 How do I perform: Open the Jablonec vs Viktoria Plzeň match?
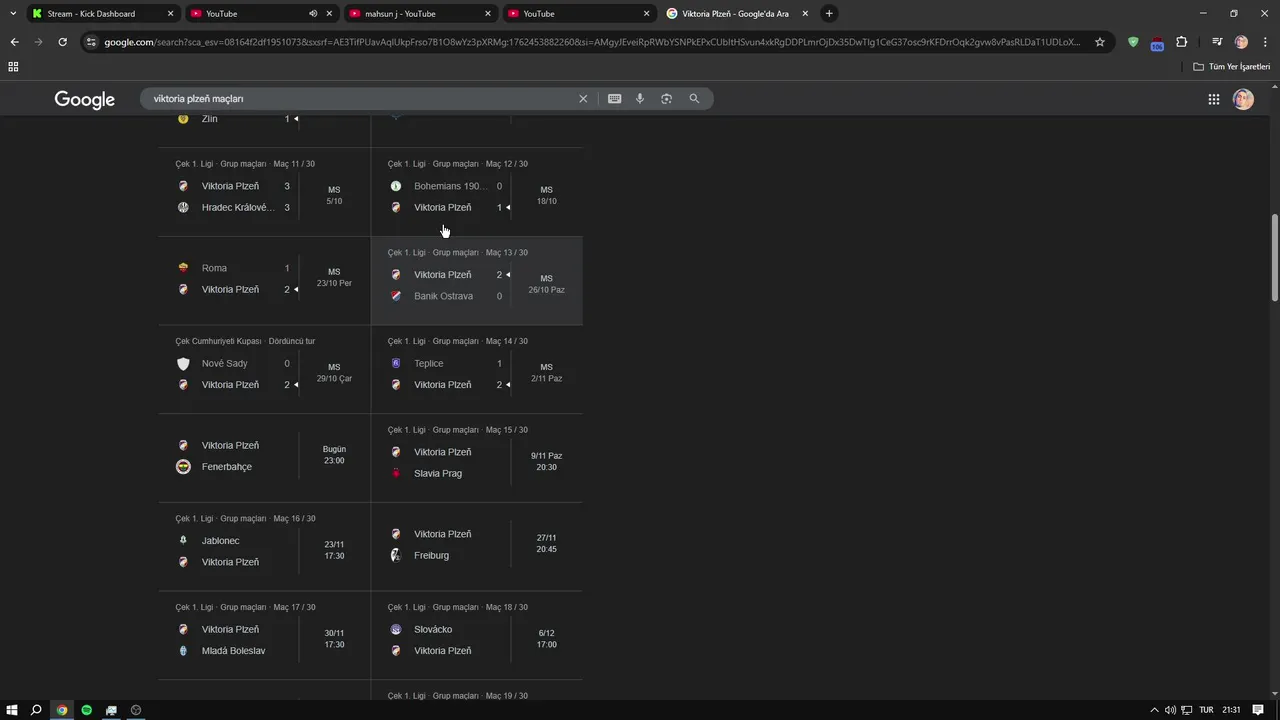tap(264, 546)
